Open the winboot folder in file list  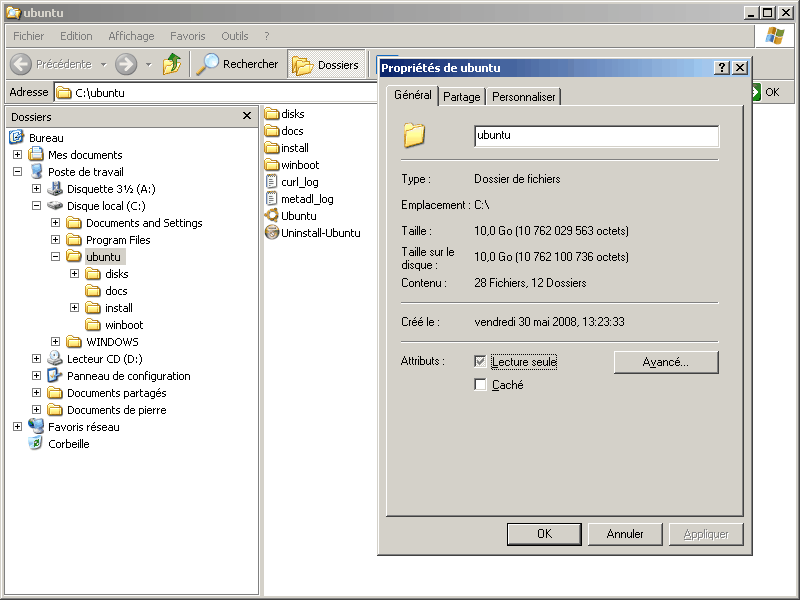coord(292,165)
